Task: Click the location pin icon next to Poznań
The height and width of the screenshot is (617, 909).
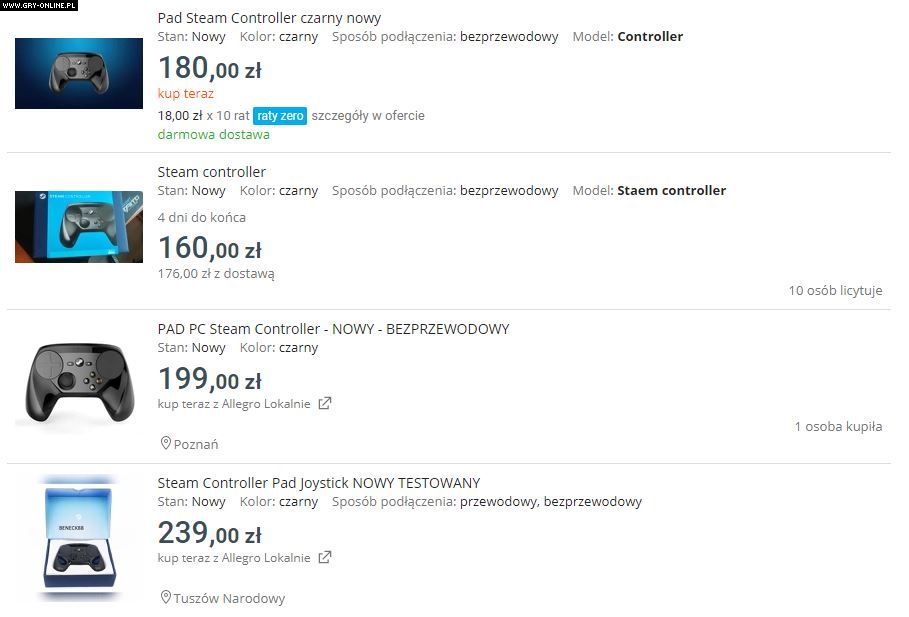Action: click(166, 443)
